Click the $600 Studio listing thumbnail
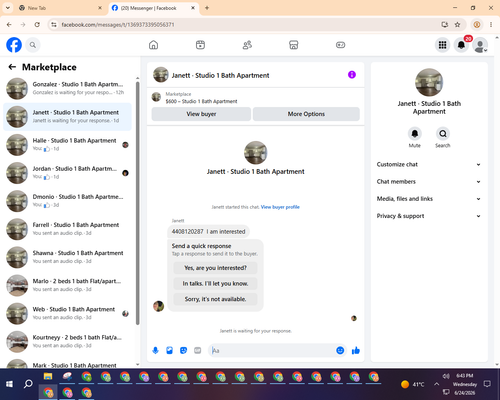The height and width of the screenshot is (400, 500). coord(156,97)
